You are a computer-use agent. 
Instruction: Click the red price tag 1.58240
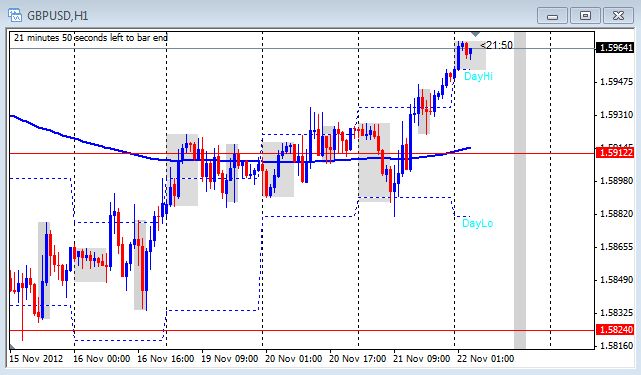click(616, 330)
